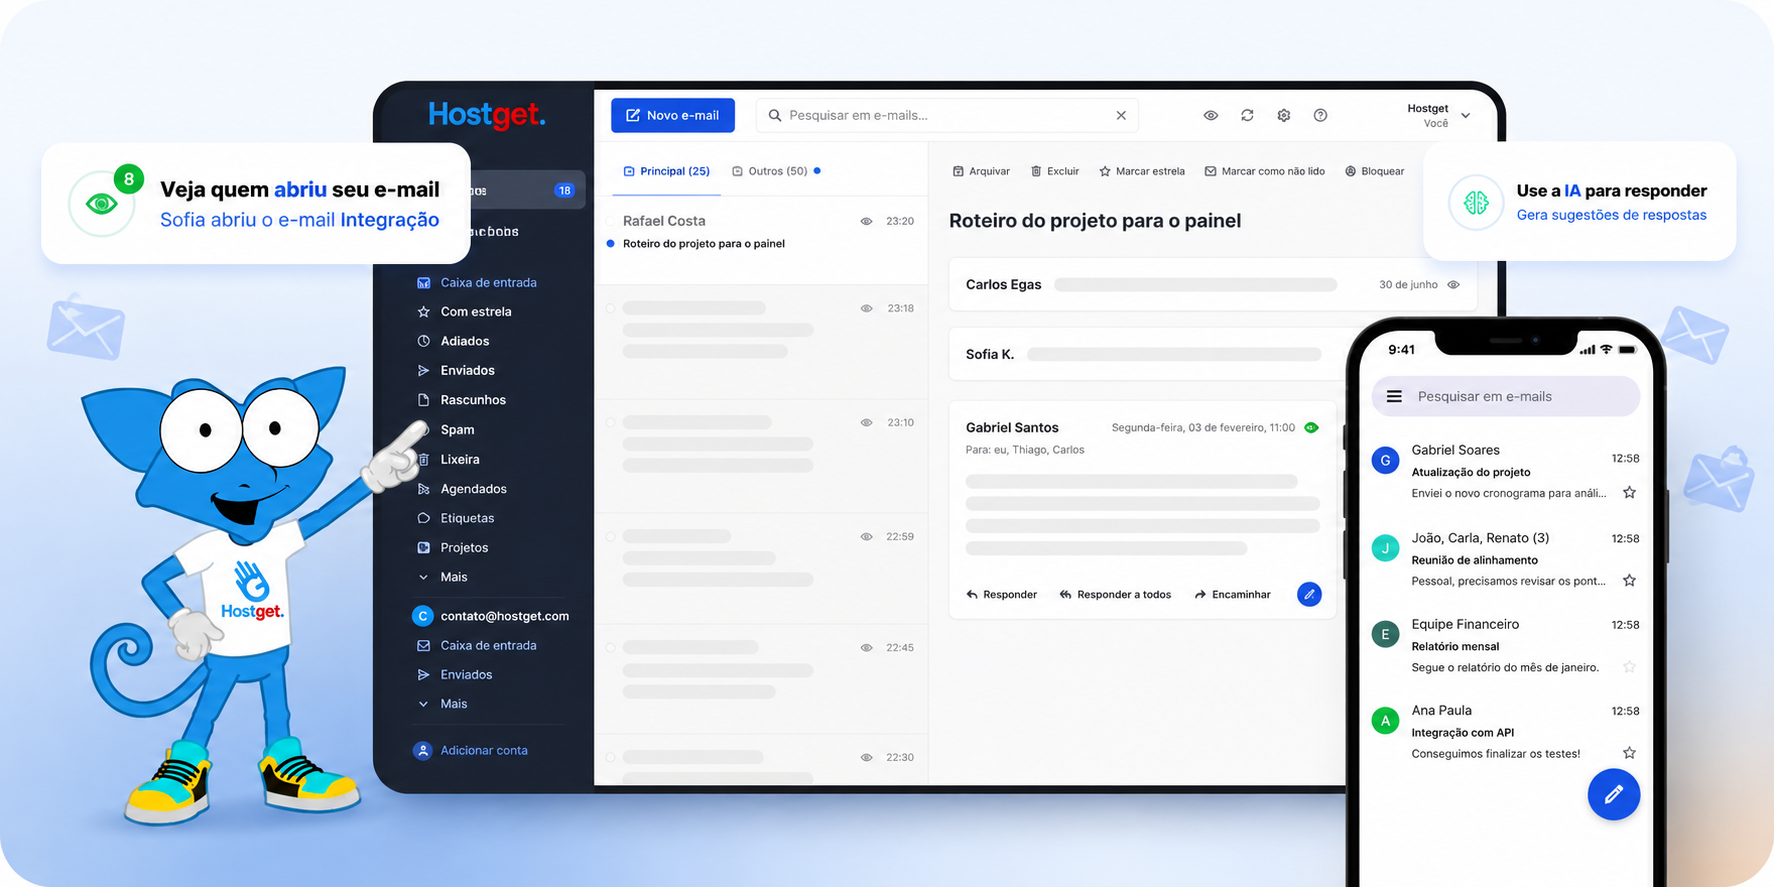Open Gabriel Soares email on the phone
Screen dimensions: 1774x887
point(1505,471)
